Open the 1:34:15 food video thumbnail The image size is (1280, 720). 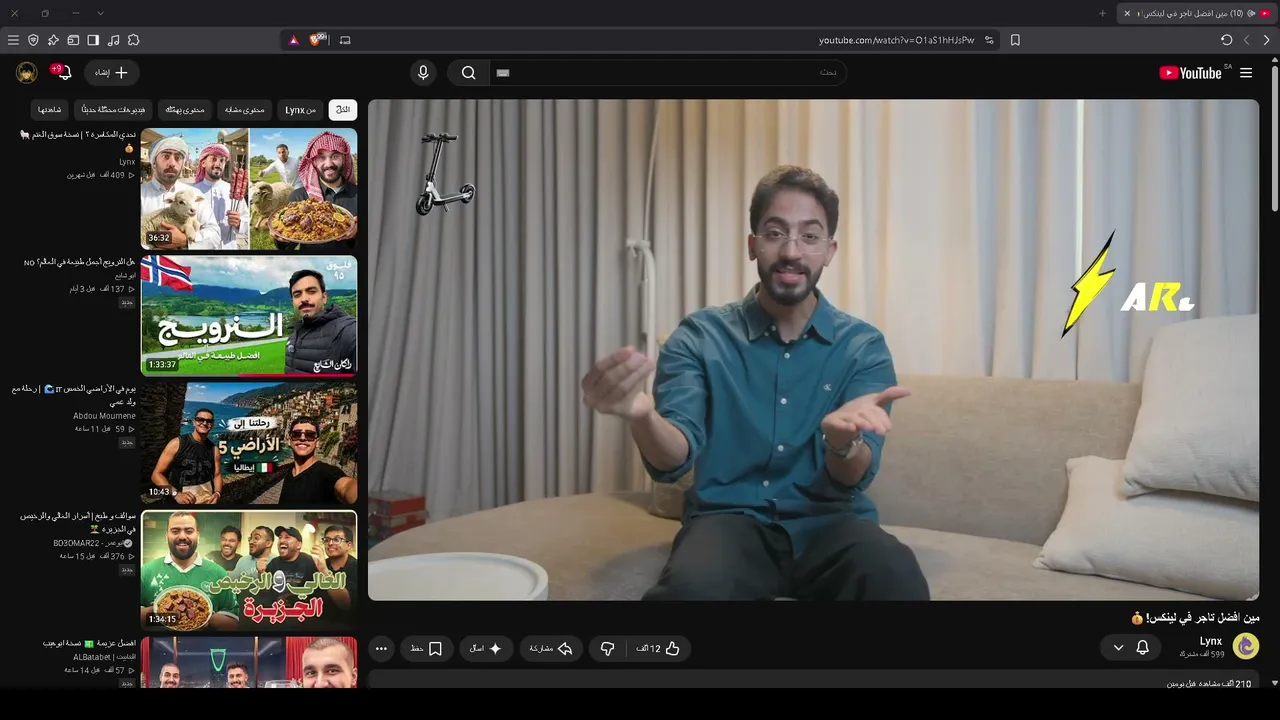(249, 570)
